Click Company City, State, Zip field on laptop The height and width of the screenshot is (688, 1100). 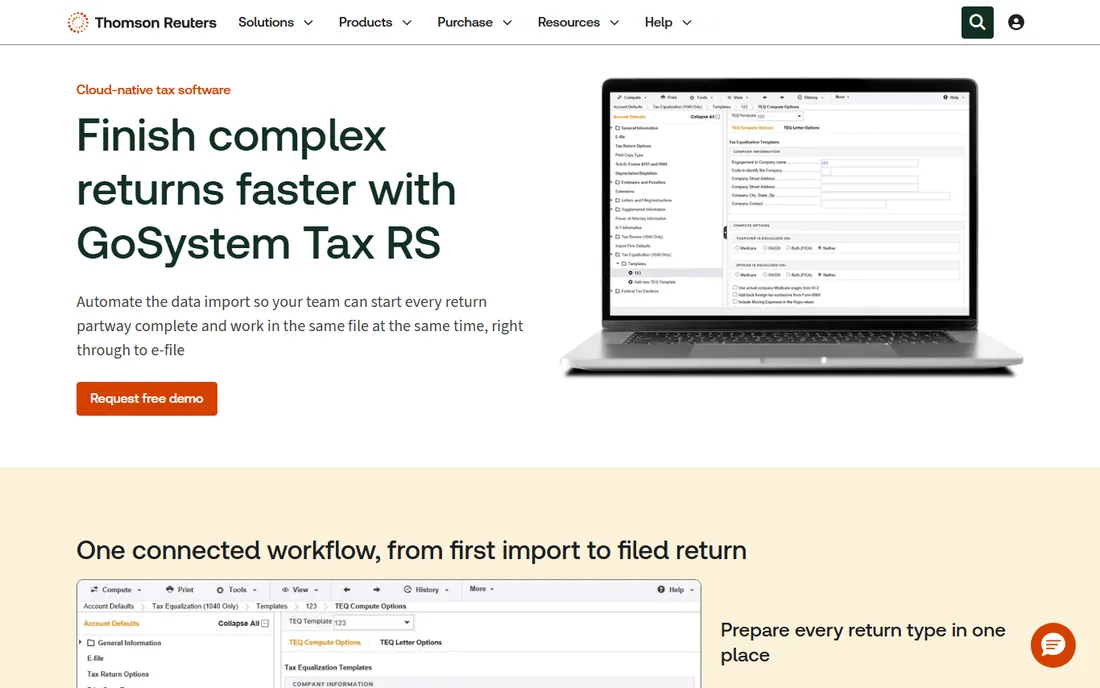[885, 196]
